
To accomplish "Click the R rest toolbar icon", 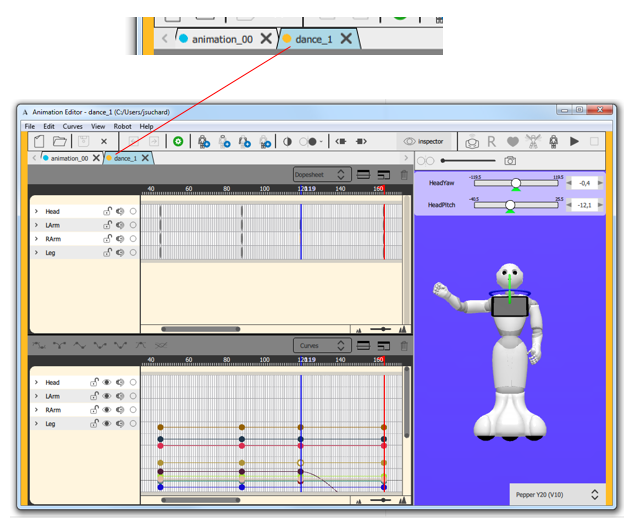I will pyautogui.click(x=491, y=141).
